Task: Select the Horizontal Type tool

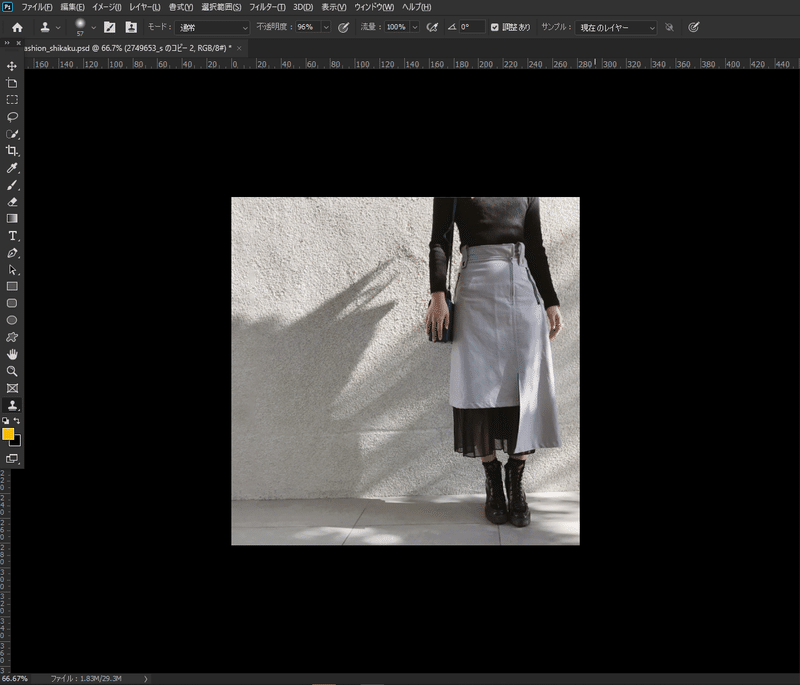Action: coord(12,236)
